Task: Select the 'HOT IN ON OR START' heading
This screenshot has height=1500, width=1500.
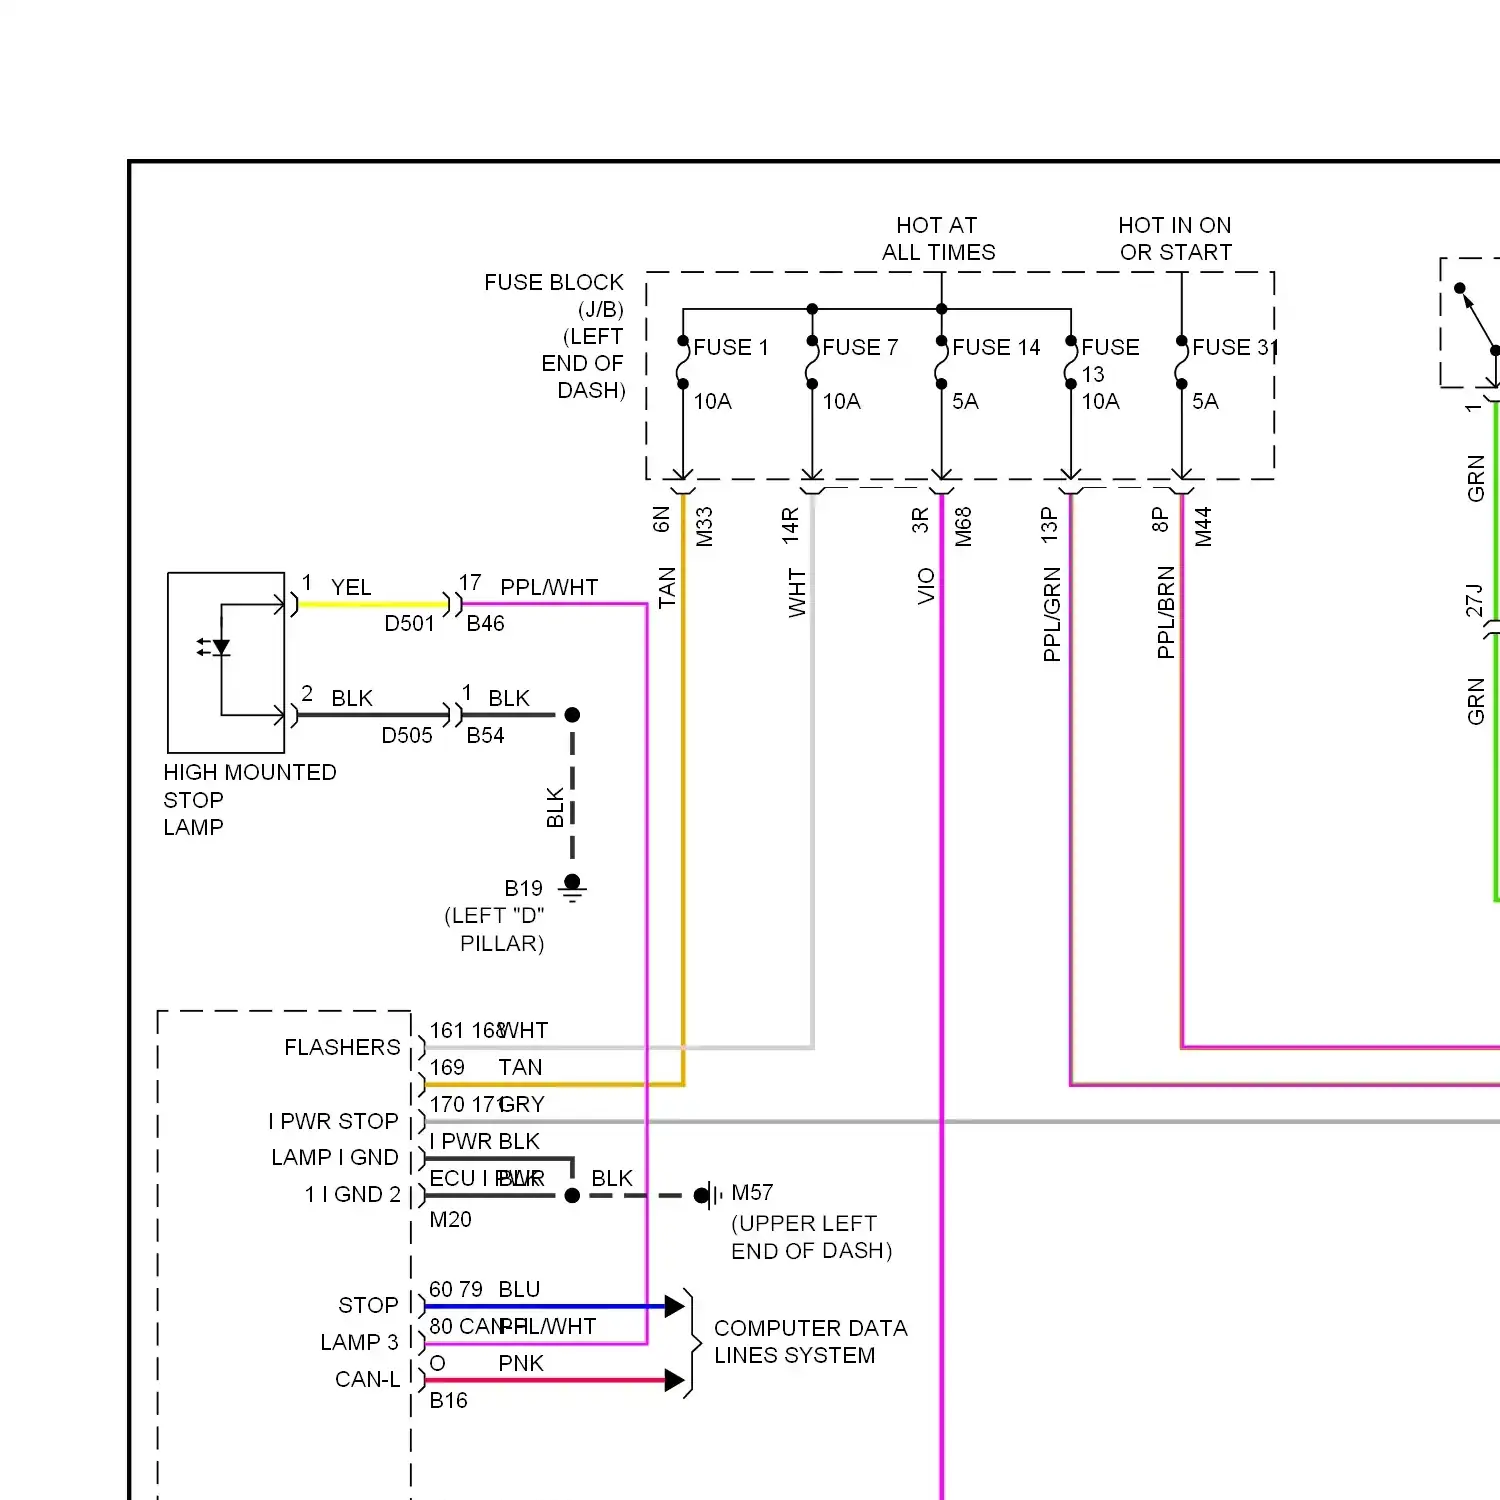Action: click(x=1175, y=238)
